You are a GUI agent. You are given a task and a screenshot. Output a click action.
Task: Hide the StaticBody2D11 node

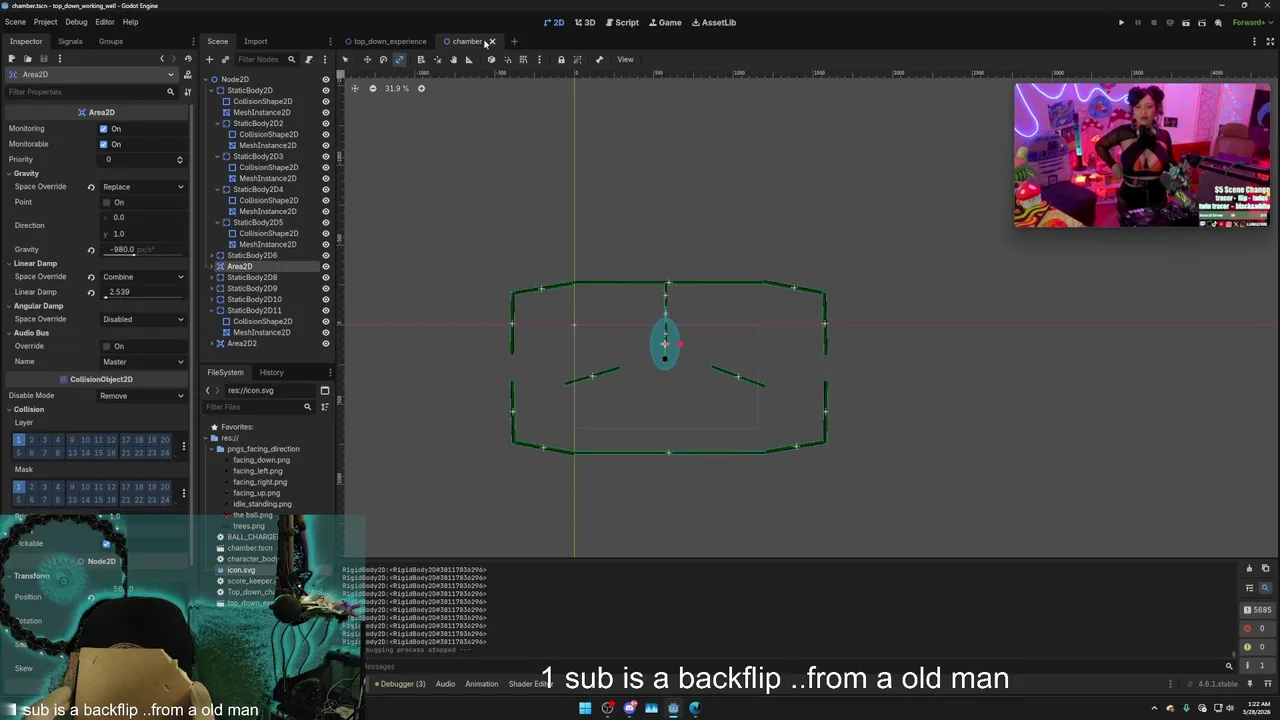[325, 310]
